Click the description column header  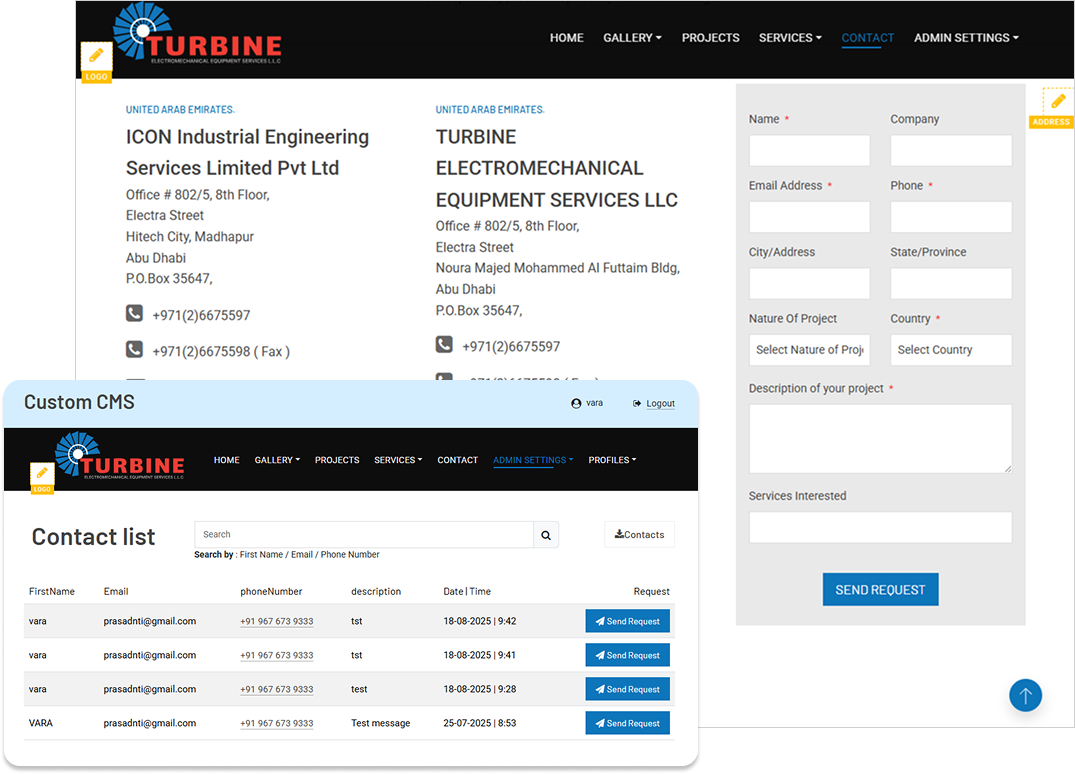[376, 591]
